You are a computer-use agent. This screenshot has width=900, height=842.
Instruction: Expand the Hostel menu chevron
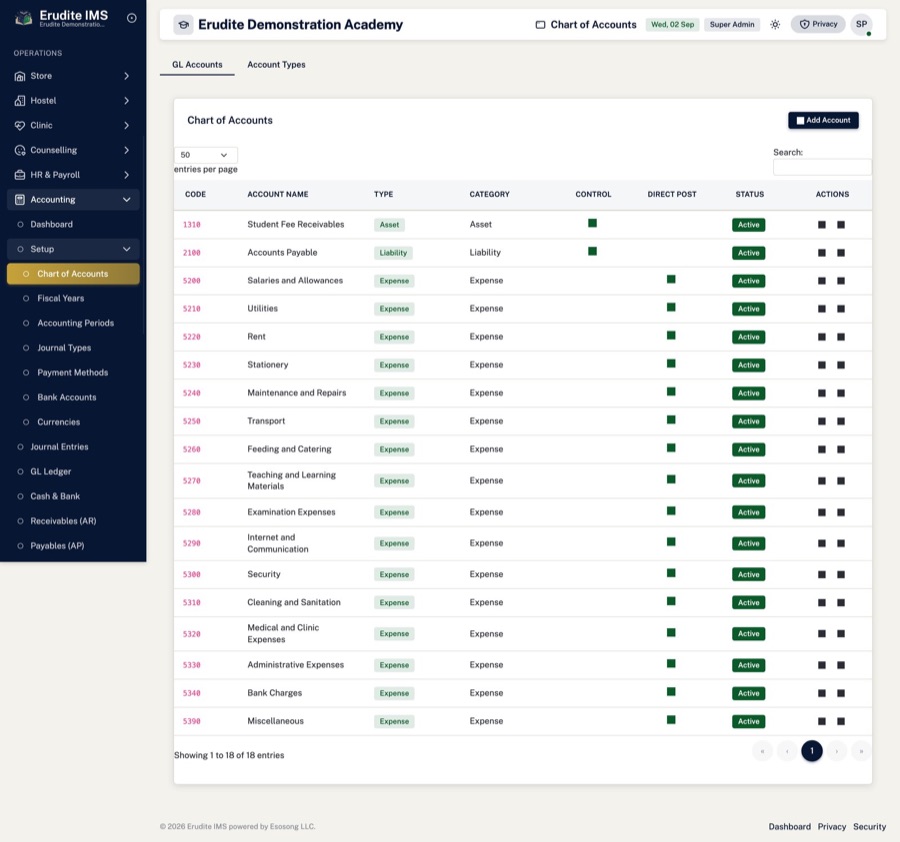[x=126, y=101]
